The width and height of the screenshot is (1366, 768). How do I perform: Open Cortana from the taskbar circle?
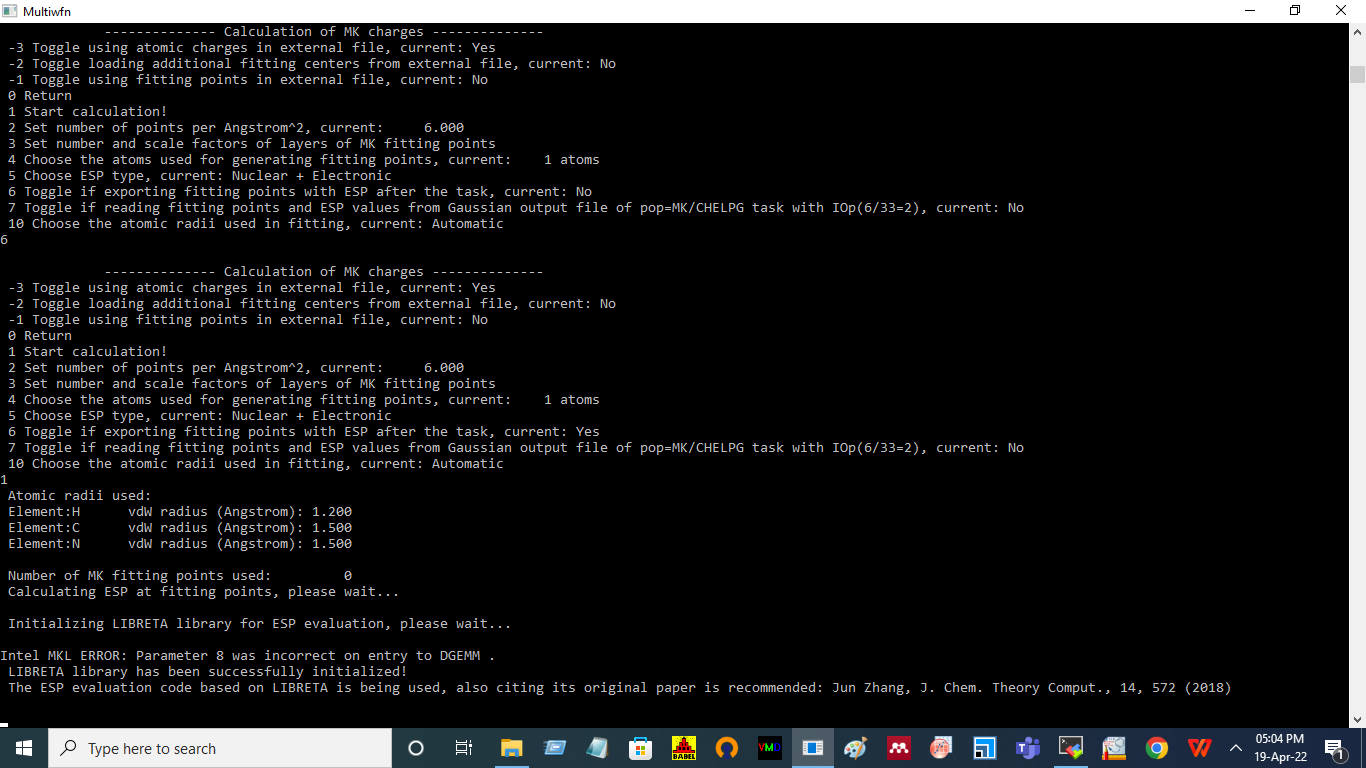(x=416, y=748)
